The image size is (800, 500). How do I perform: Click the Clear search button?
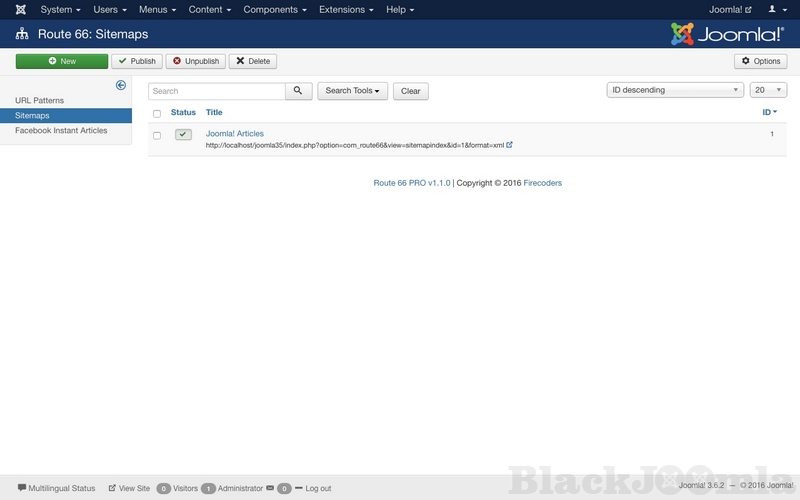click(410, 91)
